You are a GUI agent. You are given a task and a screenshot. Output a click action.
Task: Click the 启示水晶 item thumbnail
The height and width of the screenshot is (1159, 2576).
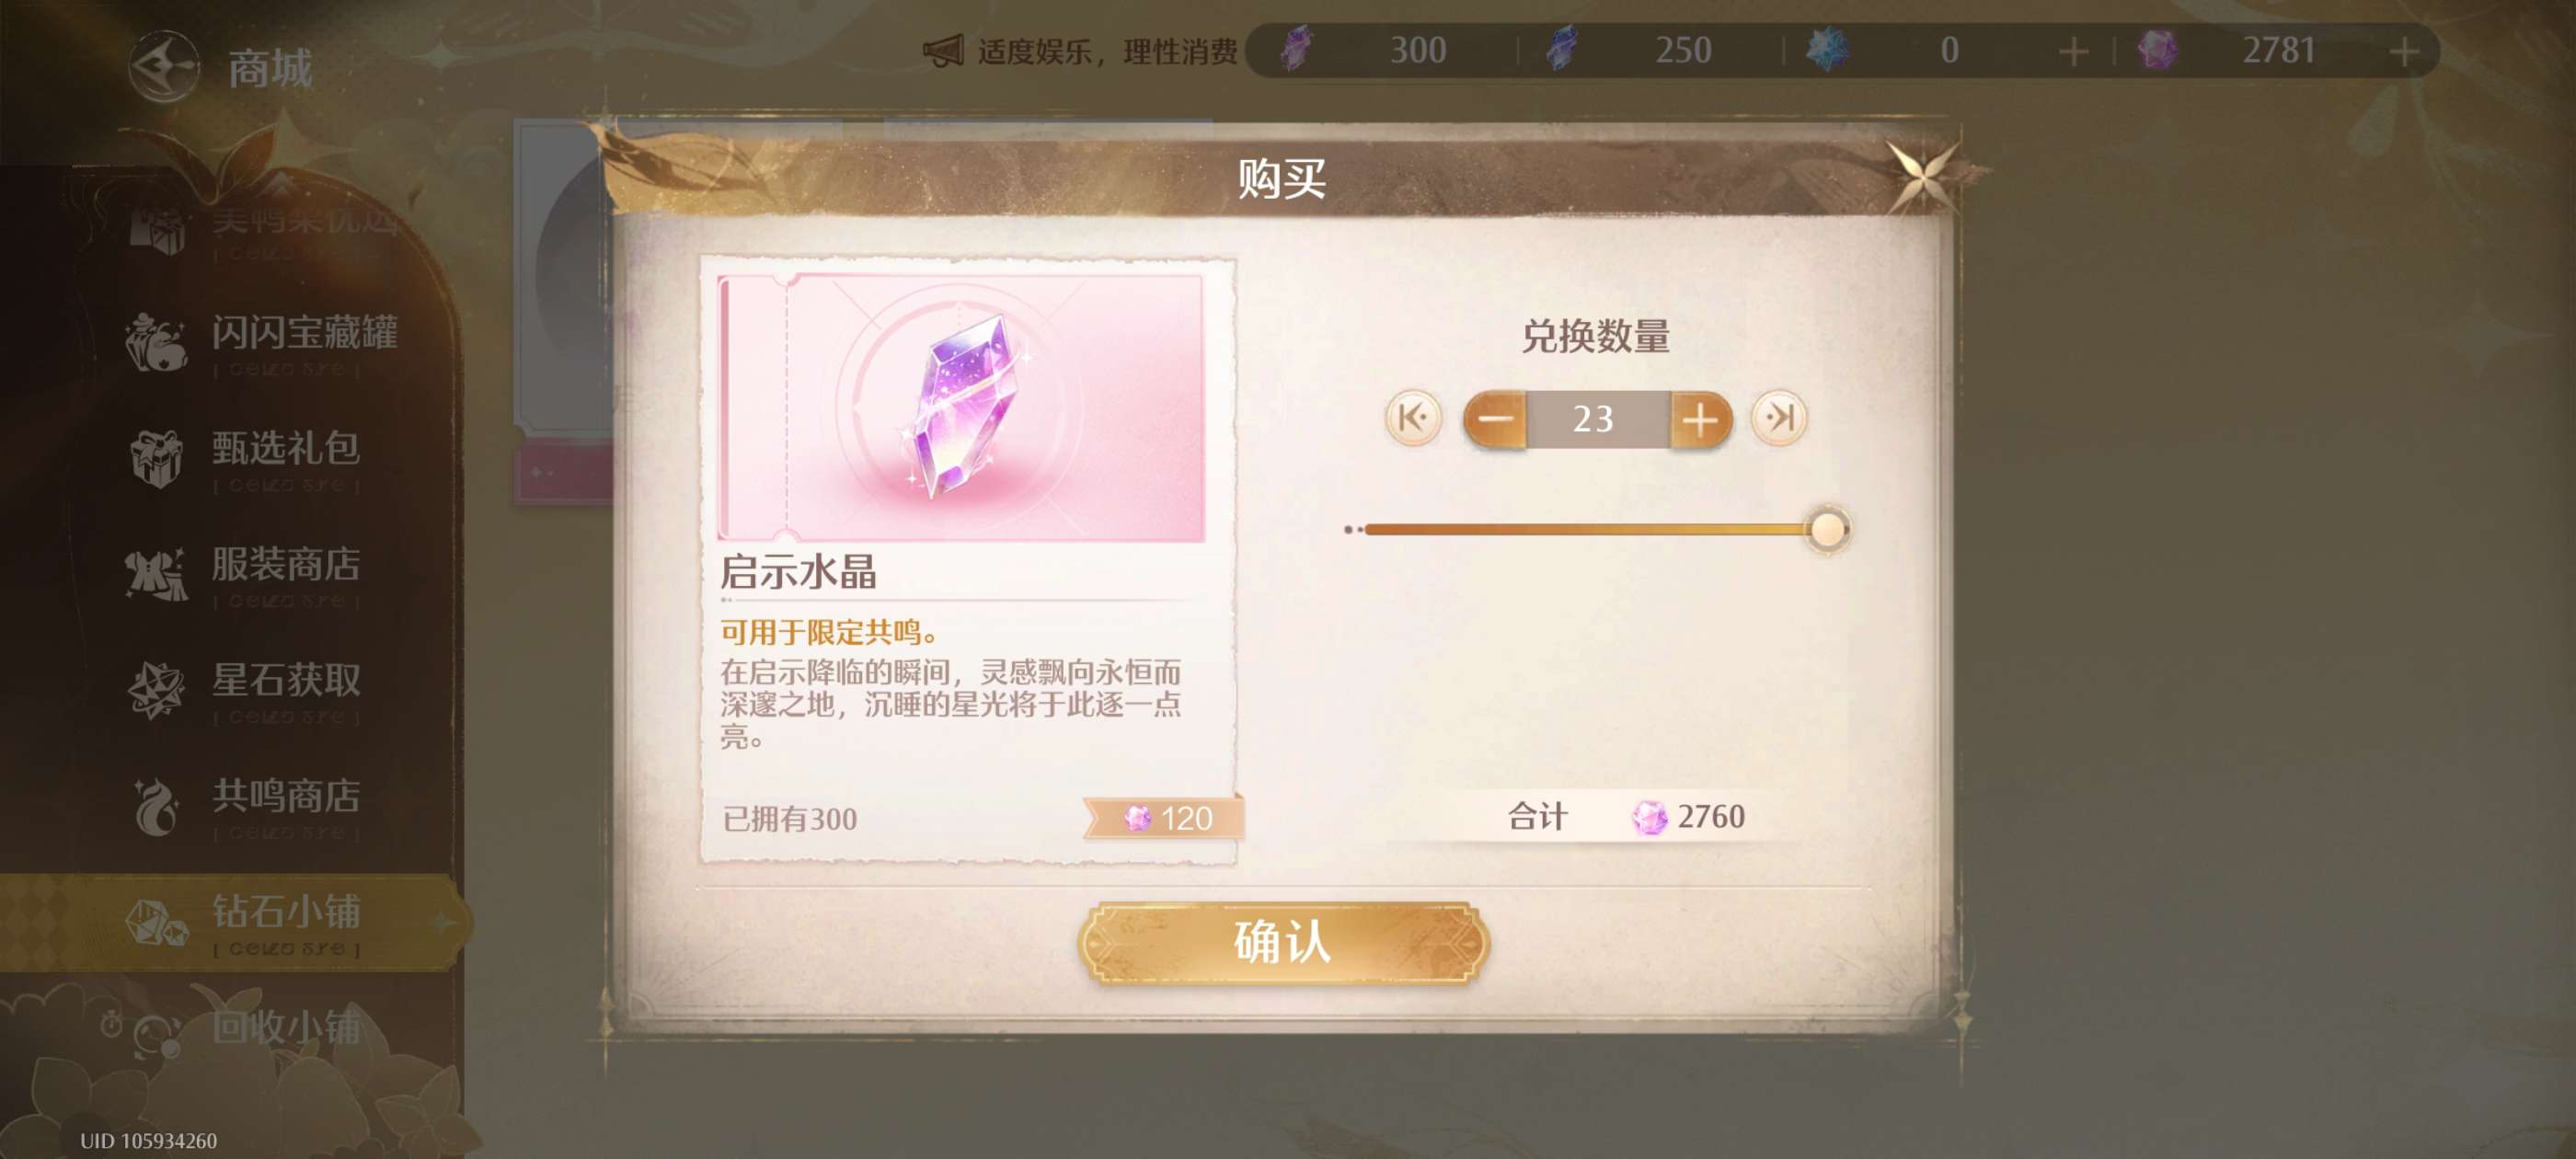[x=961, y=408]
